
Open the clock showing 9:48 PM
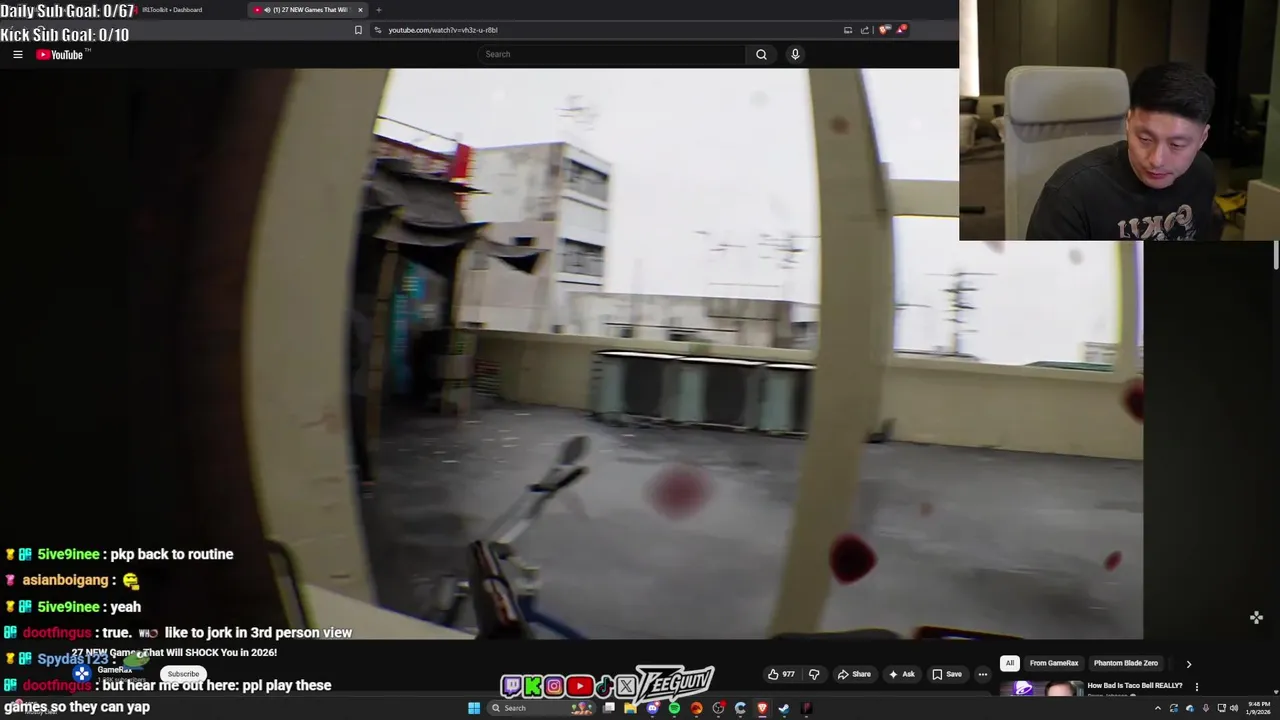1258,708
